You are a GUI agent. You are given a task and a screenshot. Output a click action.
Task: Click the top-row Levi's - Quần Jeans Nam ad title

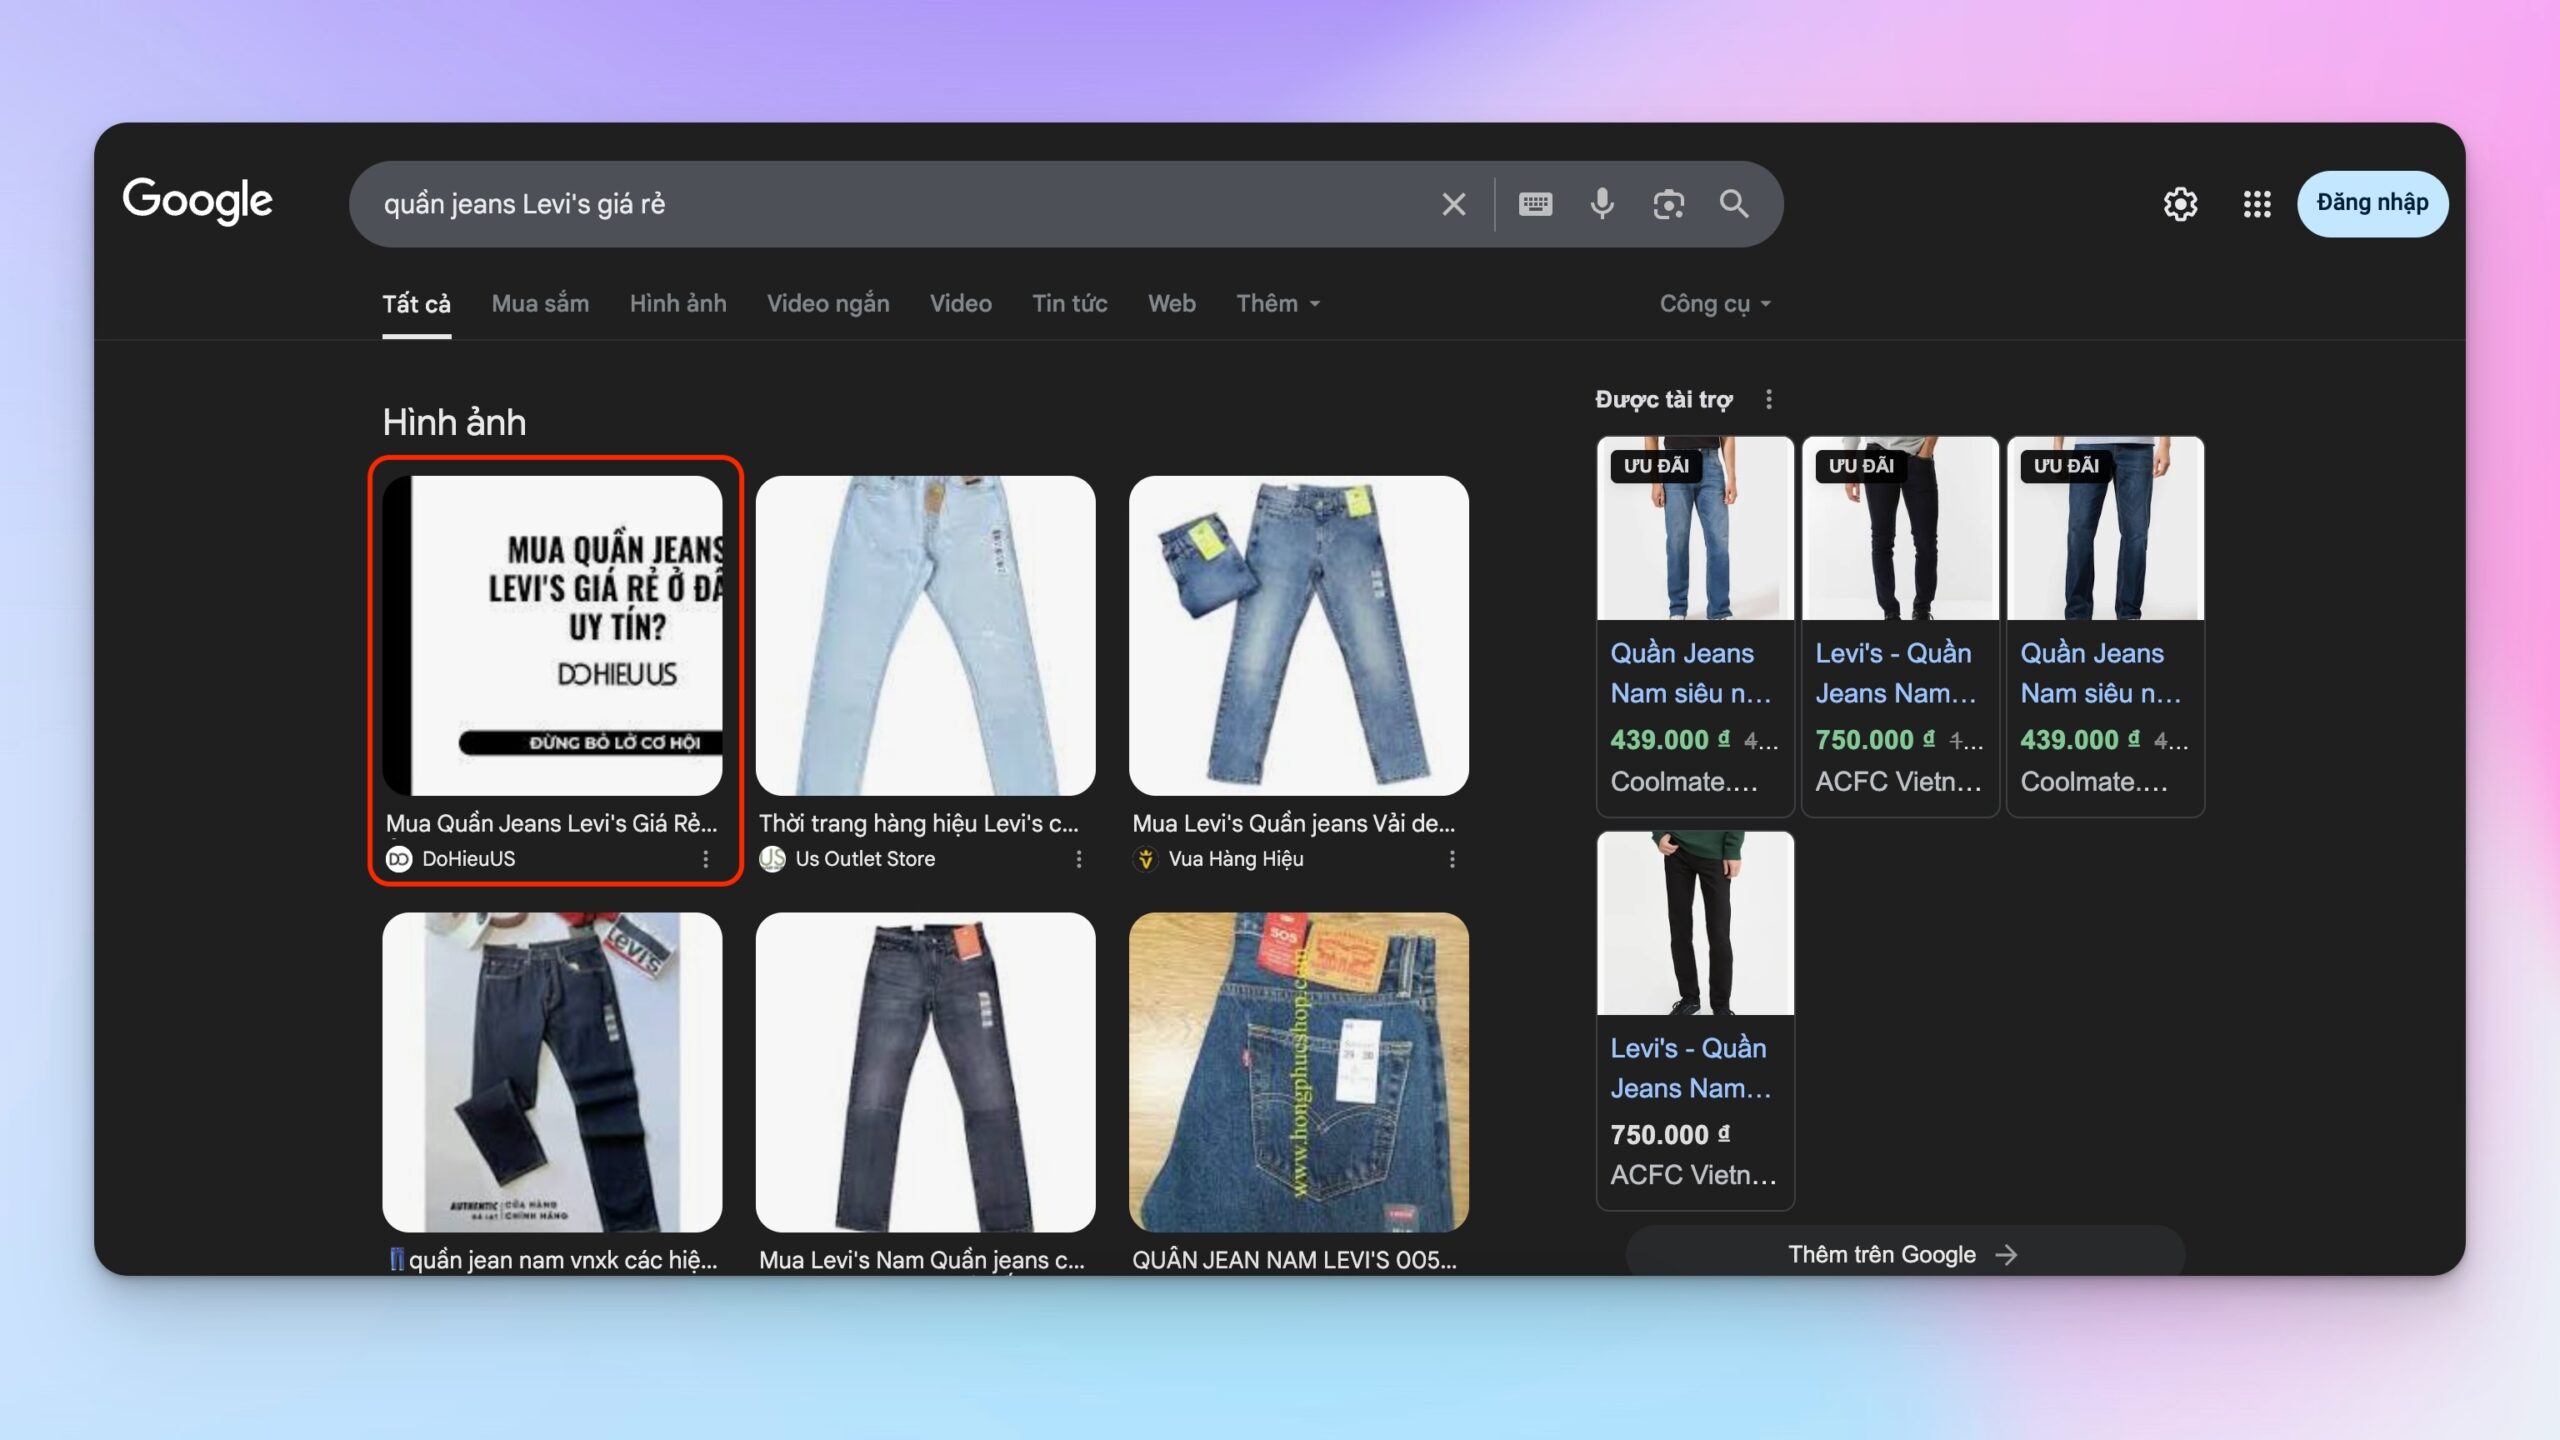[1896, 673]
